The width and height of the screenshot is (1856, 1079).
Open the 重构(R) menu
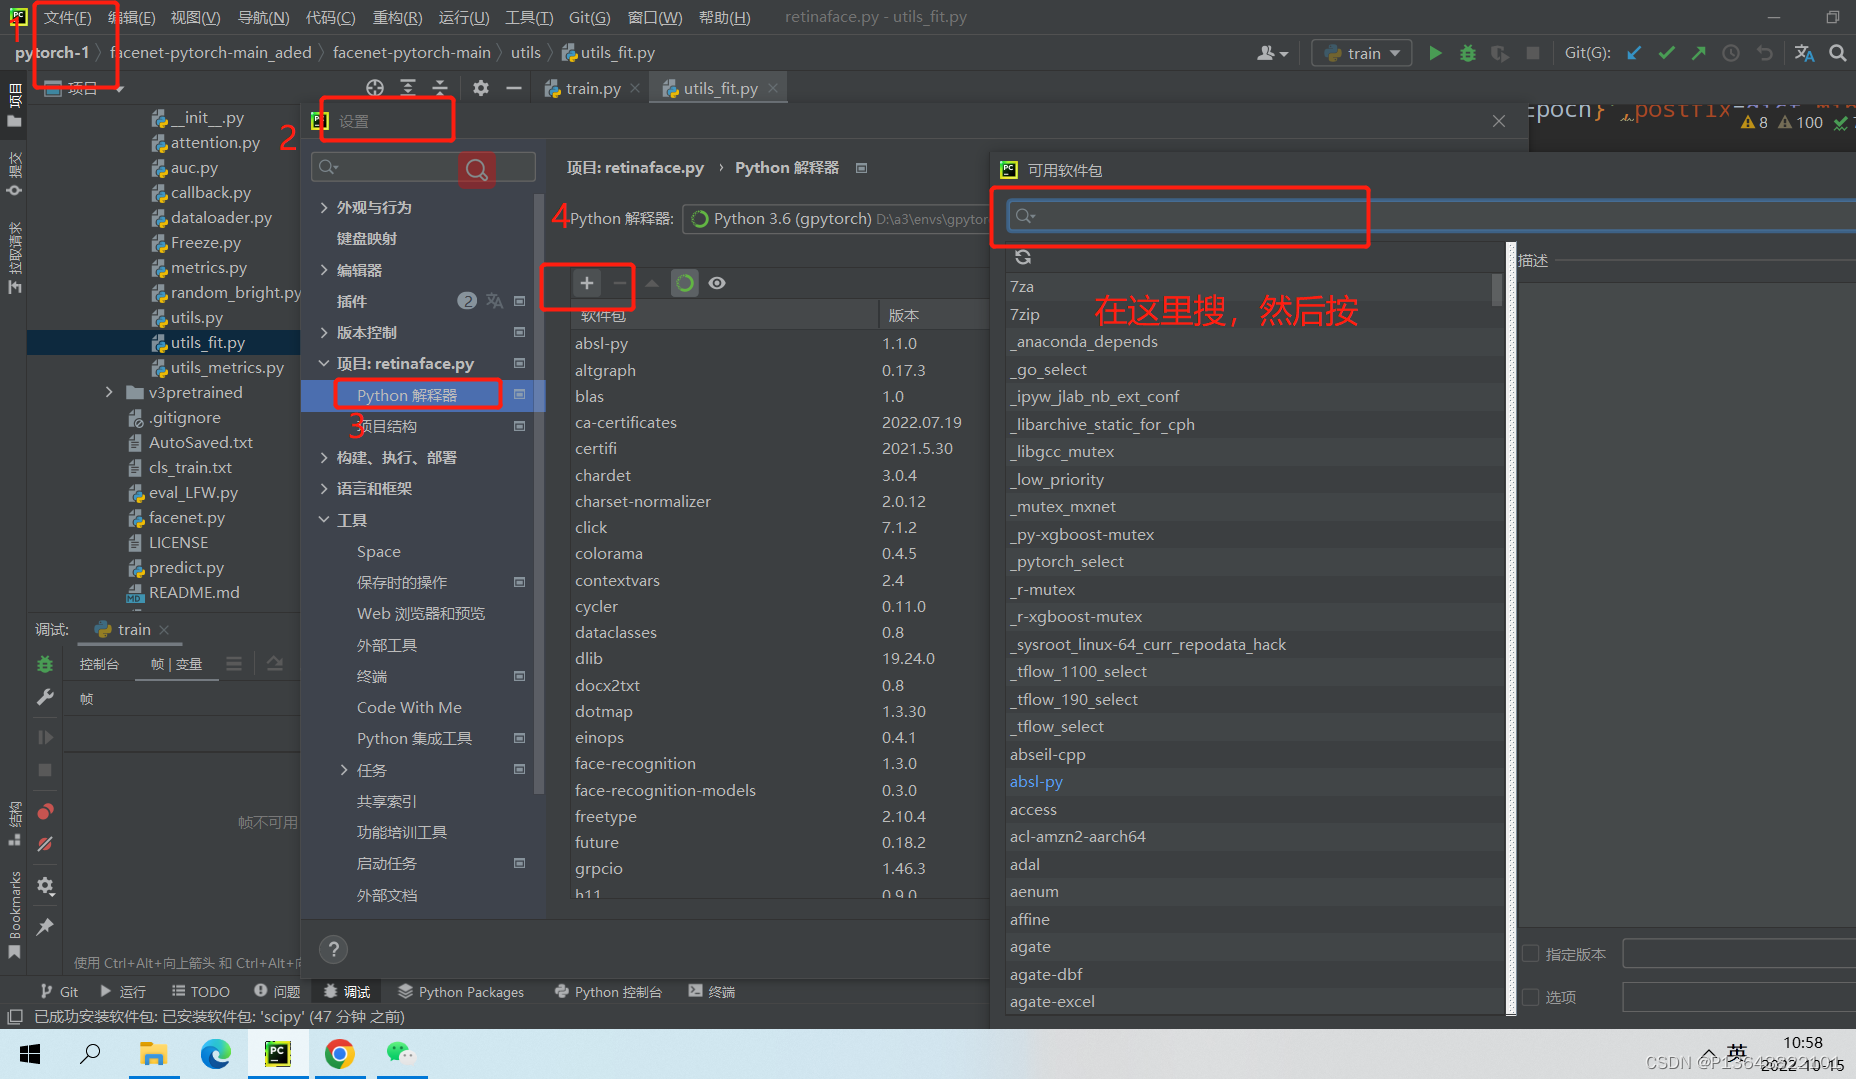[397, 18]
